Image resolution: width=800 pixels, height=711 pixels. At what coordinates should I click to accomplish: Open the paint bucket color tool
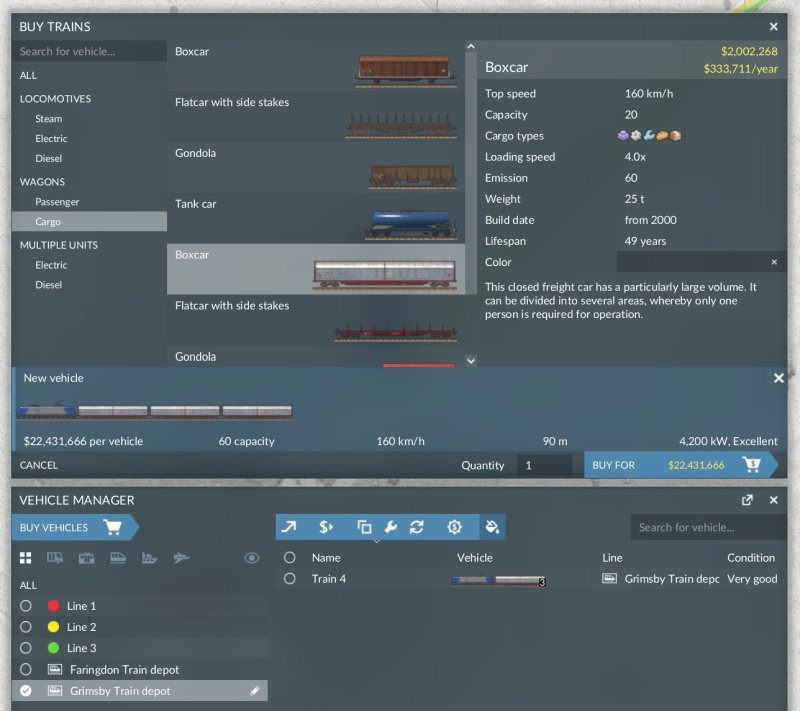[491, 527]
